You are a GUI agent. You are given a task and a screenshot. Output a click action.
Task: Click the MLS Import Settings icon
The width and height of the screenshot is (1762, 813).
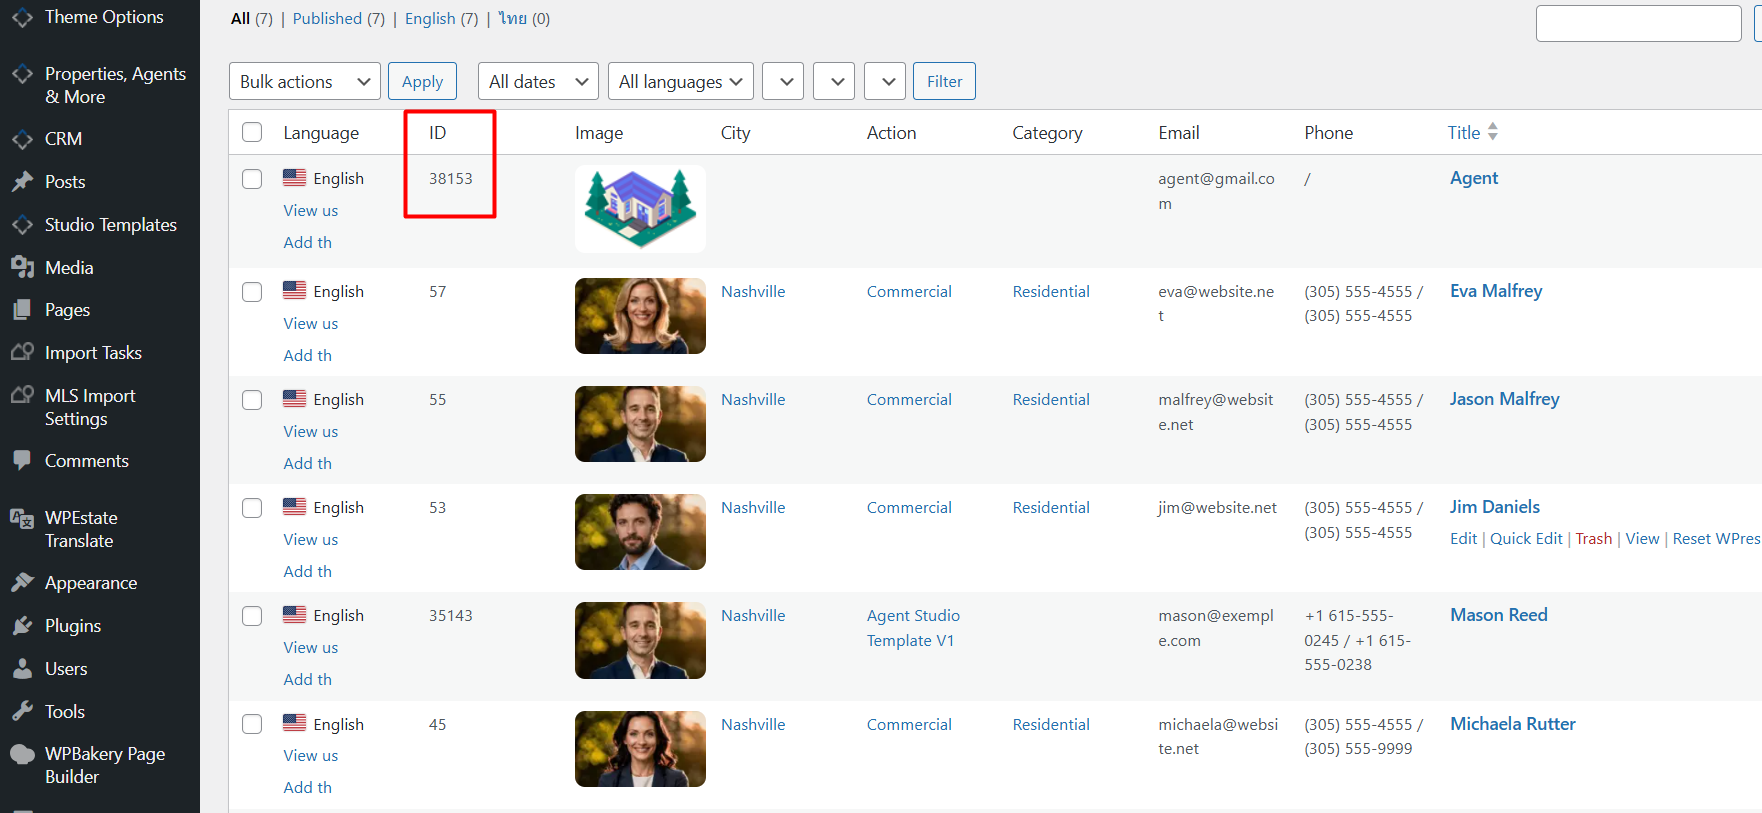pyautogui.click(x=22, y=395)
